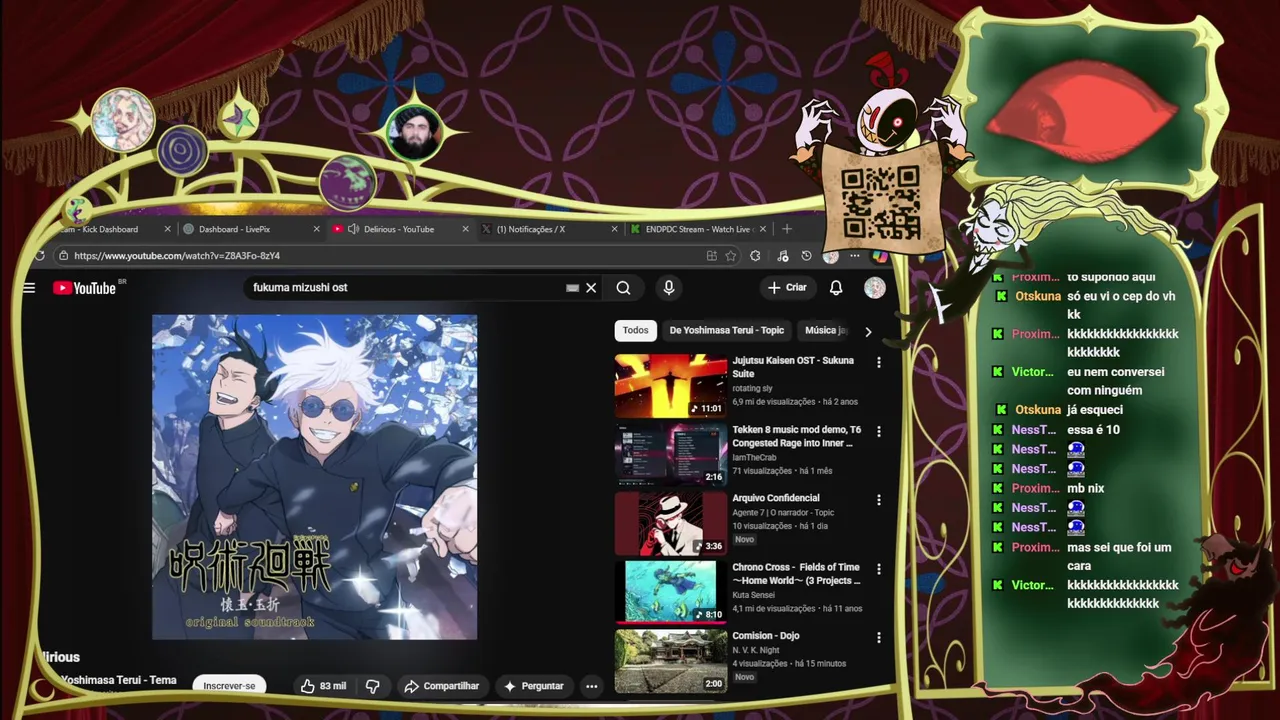The height and width of the screenshot is (720, 1280).
Task: Open Chrono Cross Fields of Time thumbnail
Action: tap(671, 591)
